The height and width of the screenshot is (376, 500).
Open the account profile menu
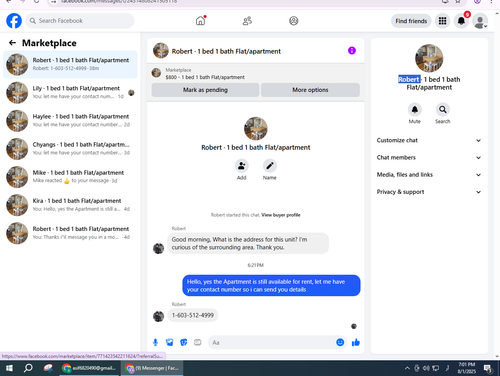pos(480,21)
